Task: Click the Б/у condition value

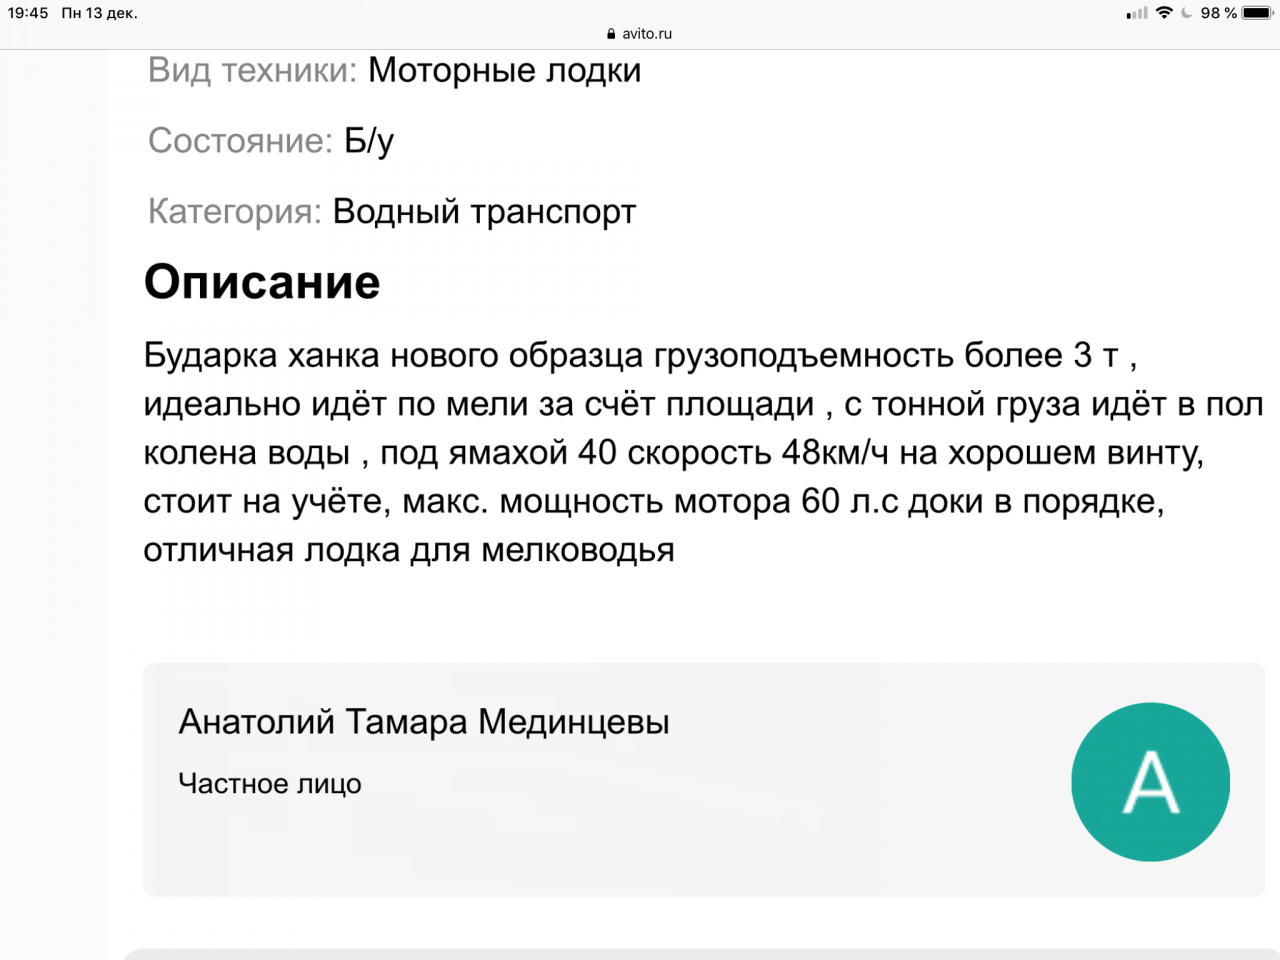Action: coord(369,141)
